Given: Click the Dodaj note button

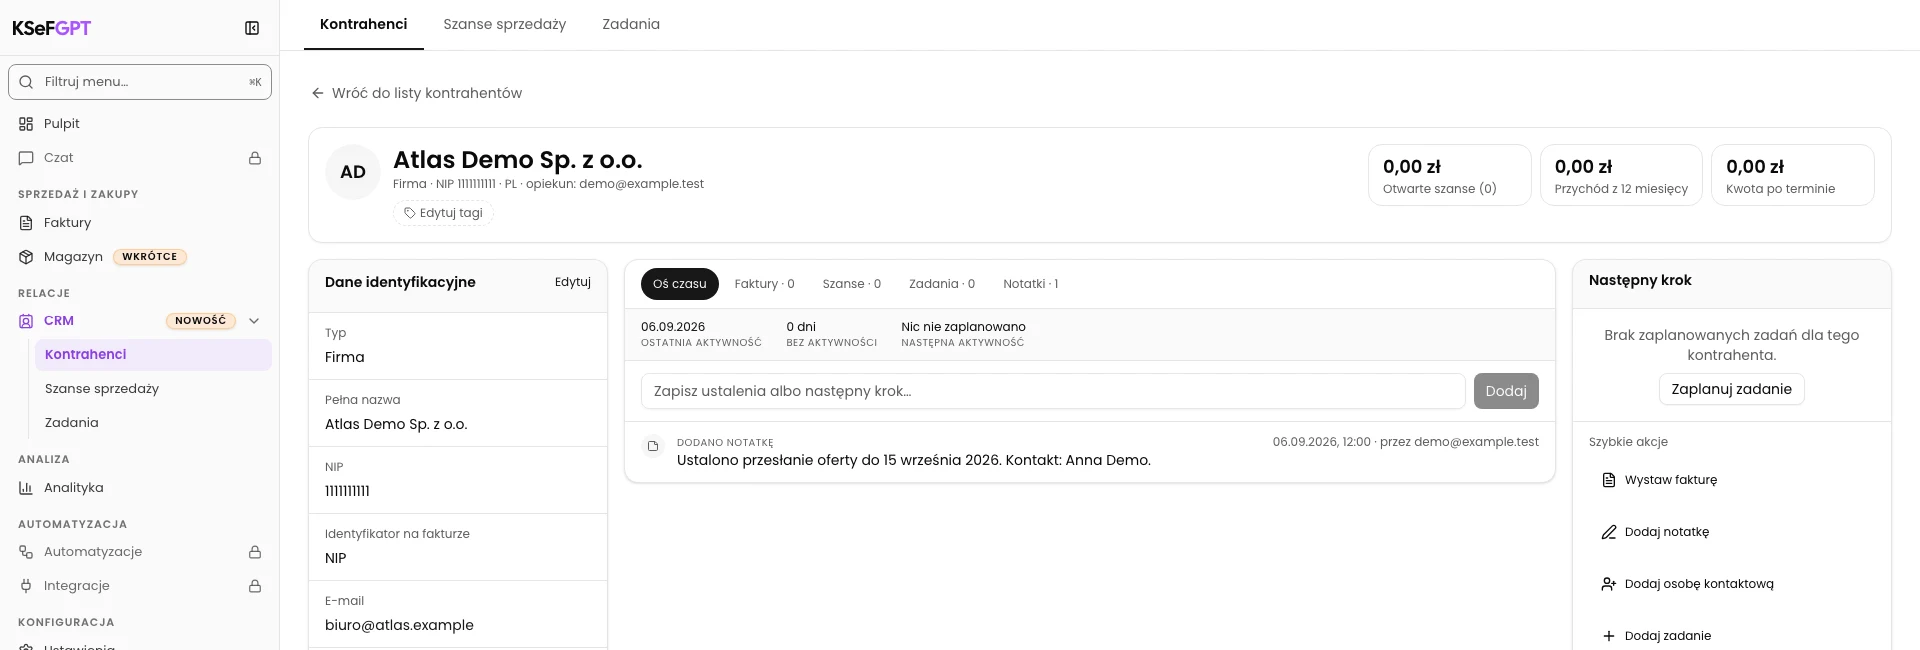Looking at the screenshot, I should click(1506, 391).
